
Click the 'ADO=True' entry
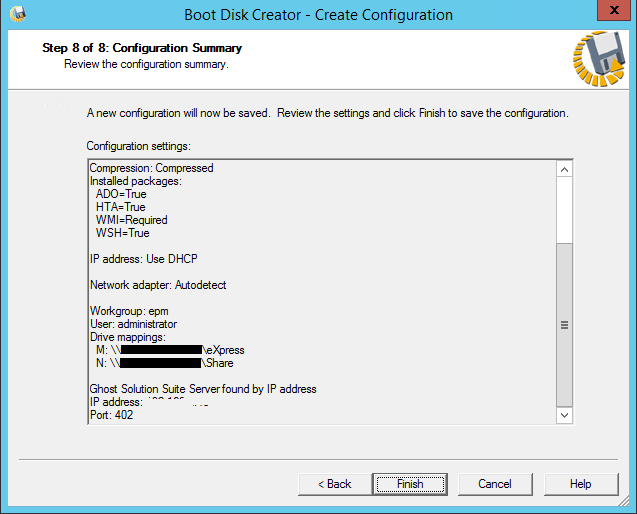point(121,194)
